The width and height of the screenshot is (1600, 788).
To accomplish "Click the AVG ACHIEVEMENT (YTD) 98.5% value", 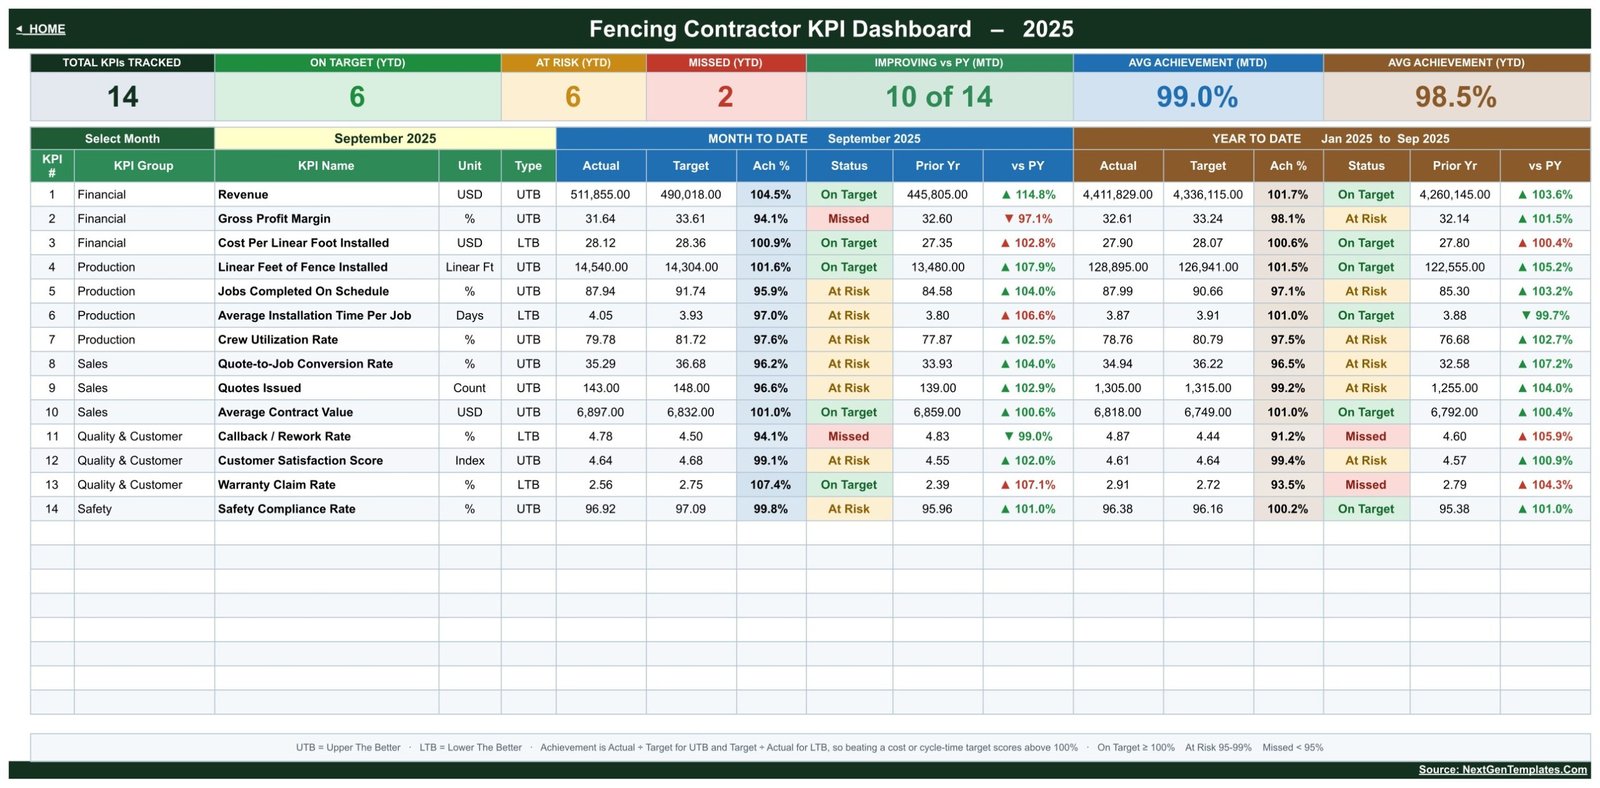I will coord(1456,97).
